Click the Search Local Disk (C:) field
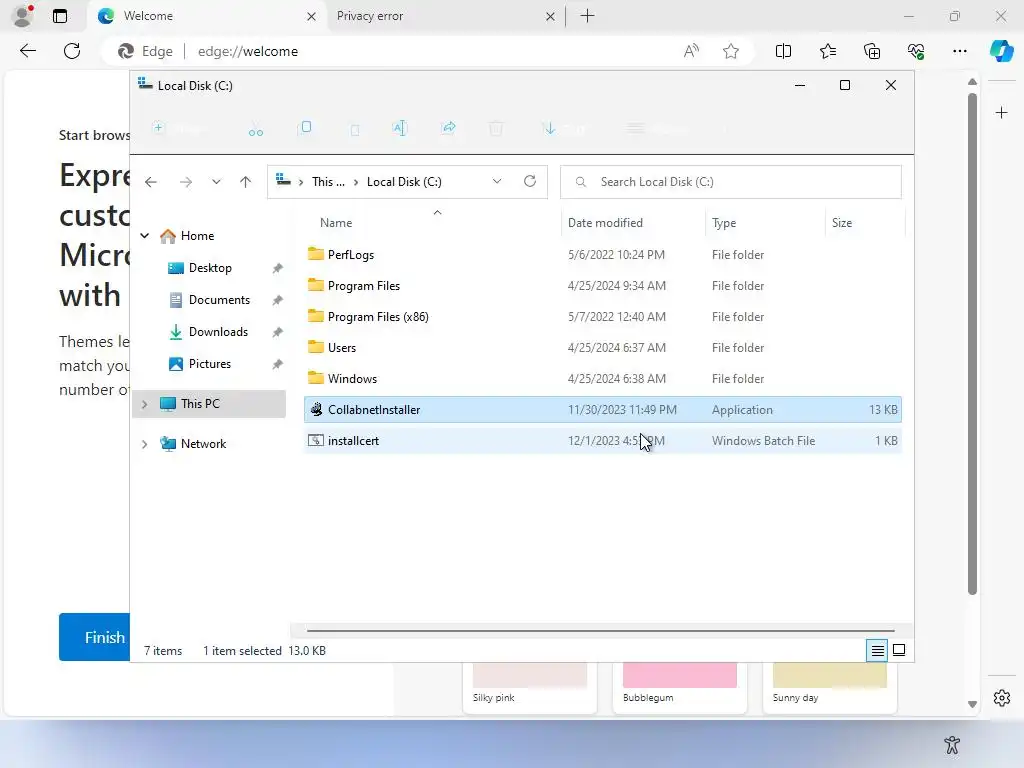The image size is (1024, 768). click(x=730, y=182)
